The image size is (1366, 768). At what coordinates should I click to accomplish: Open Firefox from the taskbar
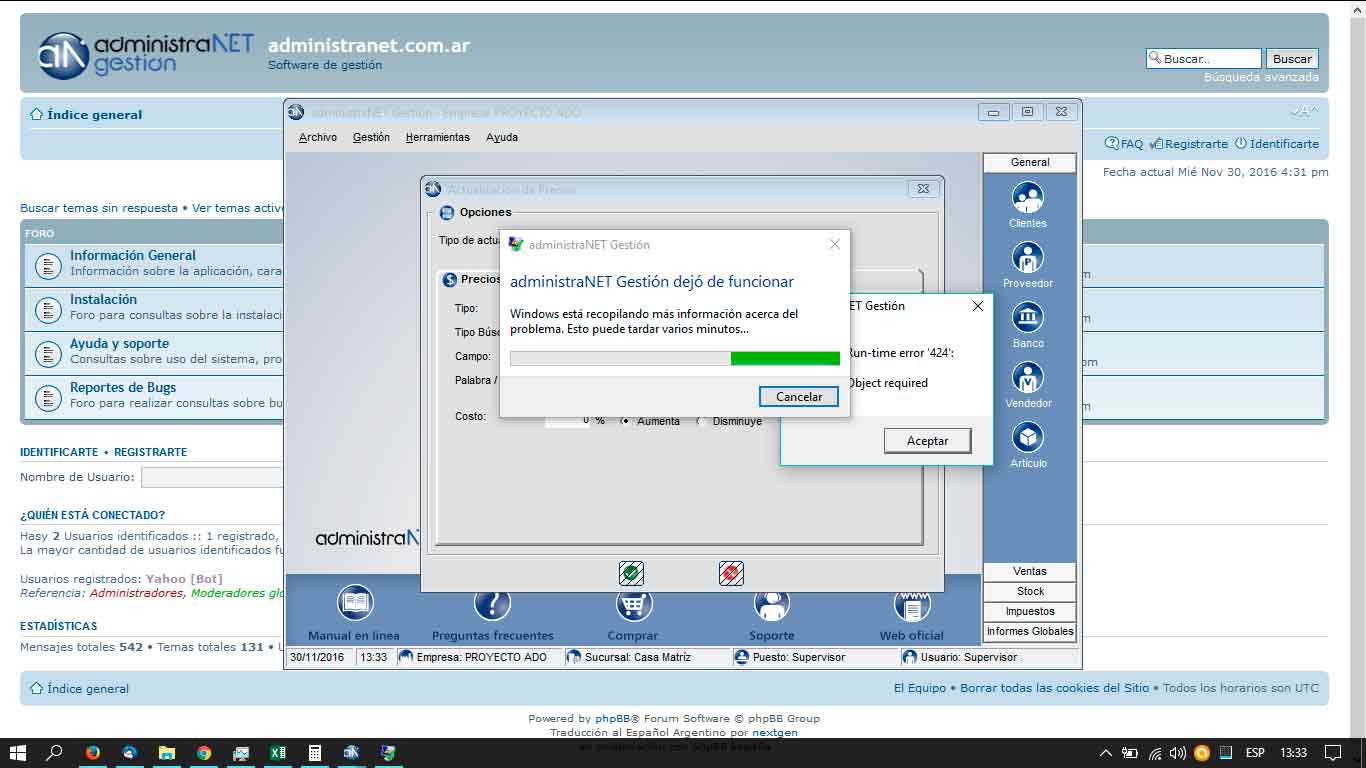(93, 753)
